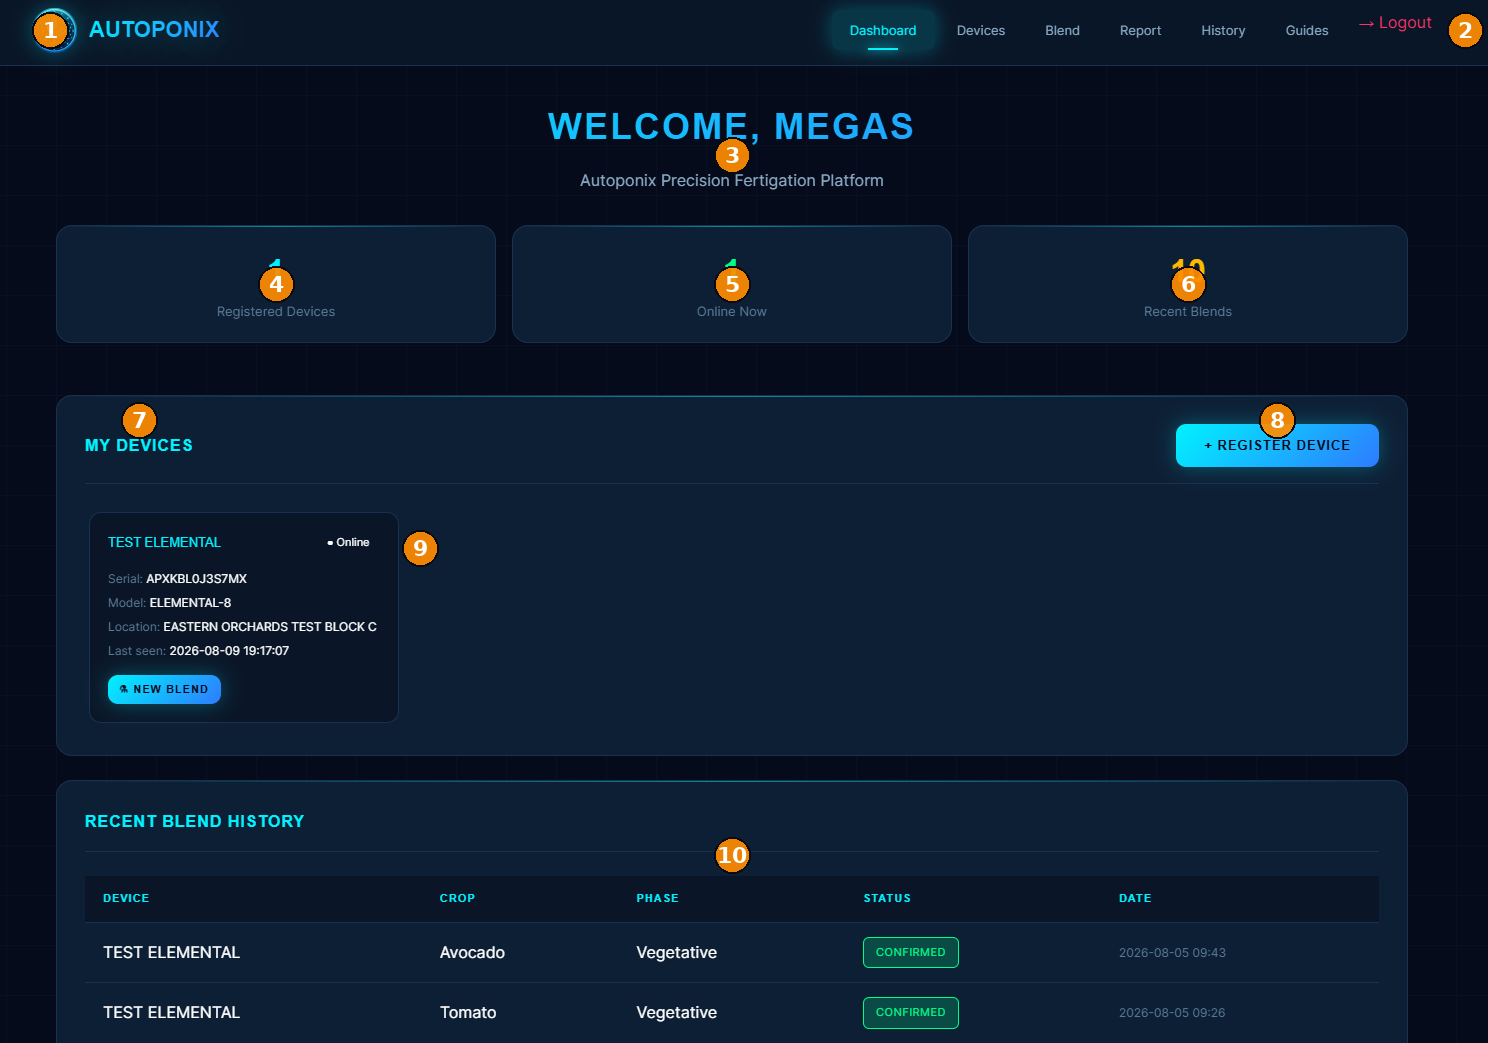Click the DEVICE column header
The image size is (1488, 1043).
[126, 898]
